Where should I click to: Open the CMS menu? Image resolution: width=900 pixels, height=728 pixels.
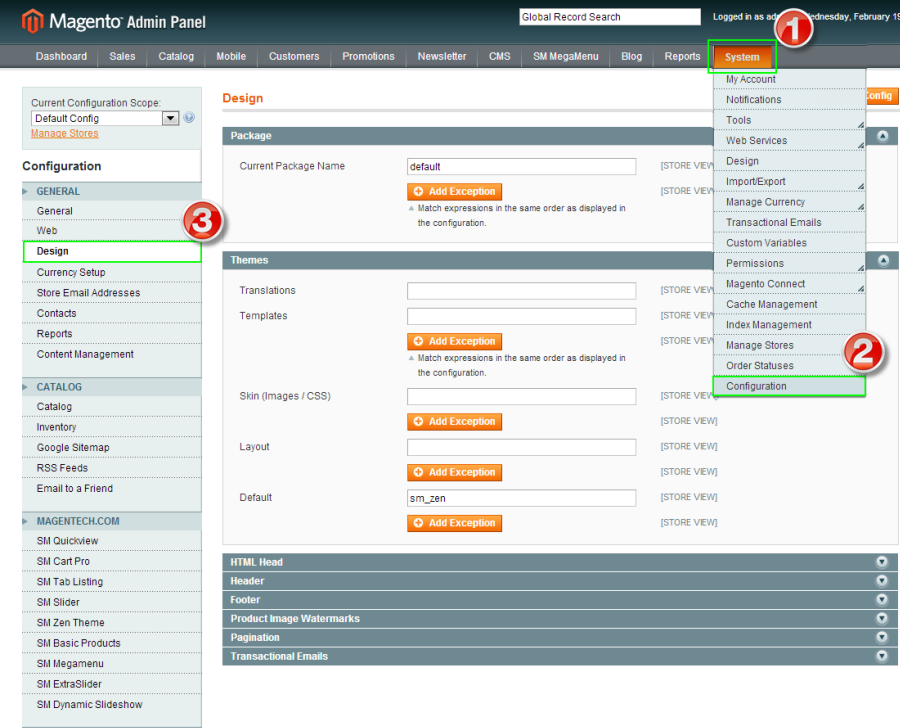click(x=499, y=56)
